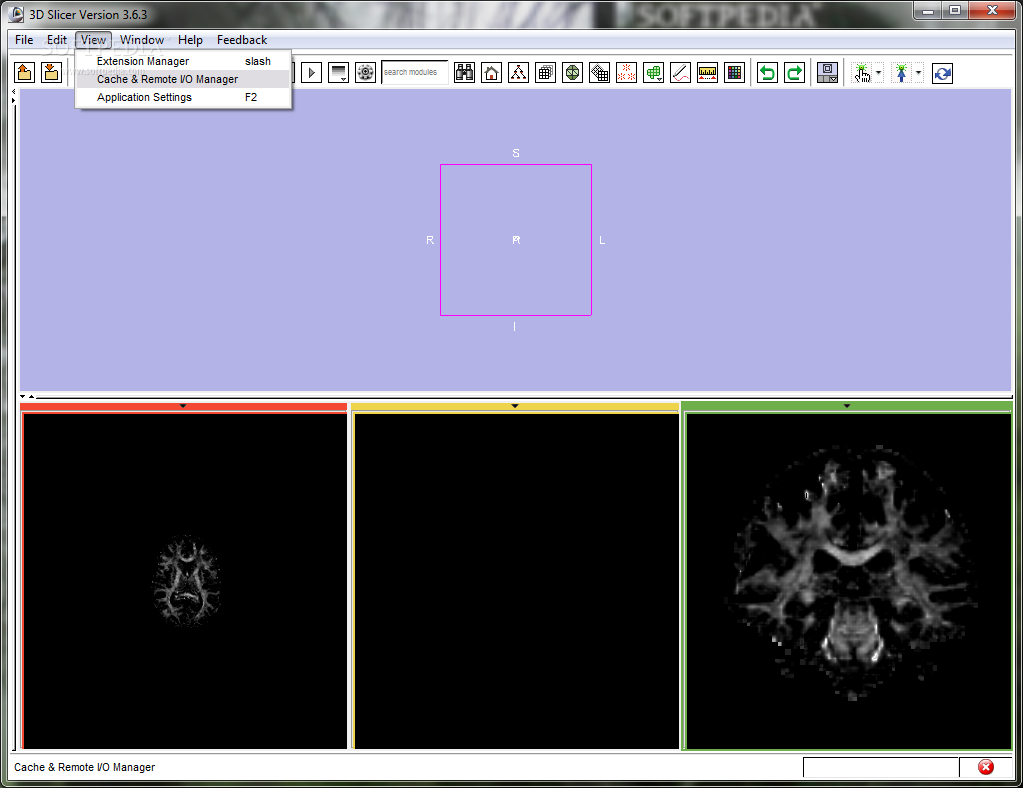This screenshot has height=788, width=1023.
Task: Click the green Undo arrow
Action: coord(767,72)
